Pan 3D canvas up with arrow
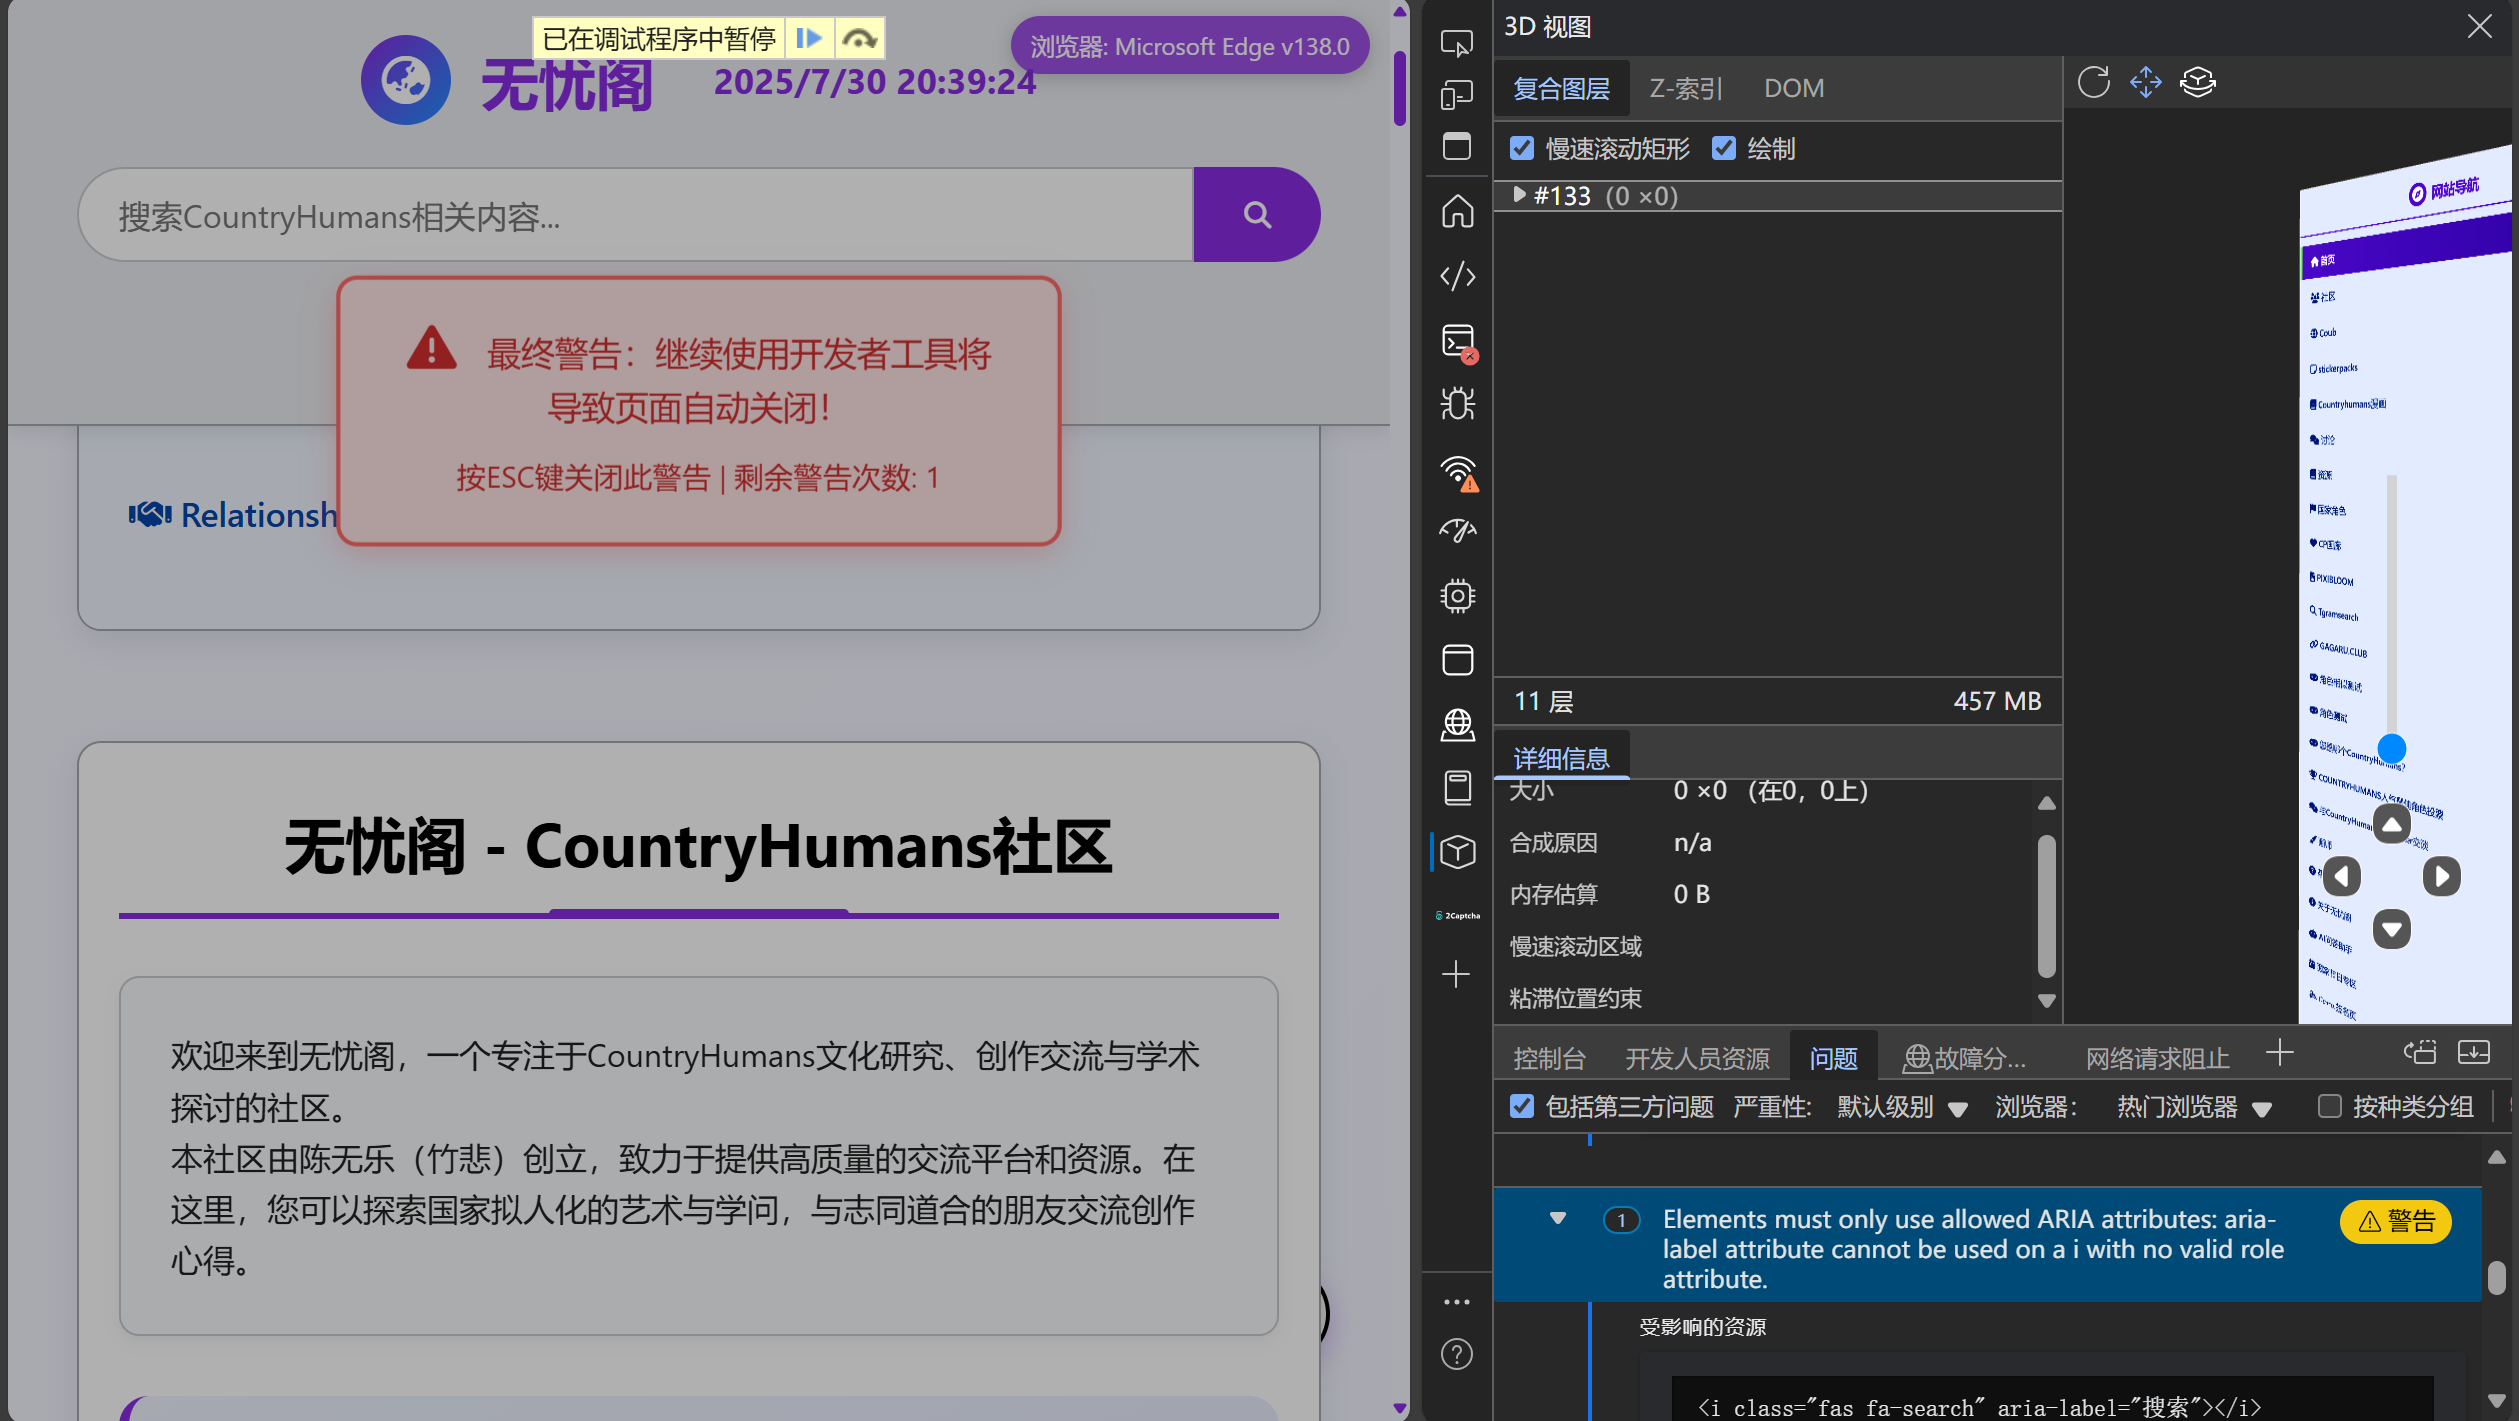Viewport: 2519px width, 1421px height. pyautogui.click(x=2392, y=825)
